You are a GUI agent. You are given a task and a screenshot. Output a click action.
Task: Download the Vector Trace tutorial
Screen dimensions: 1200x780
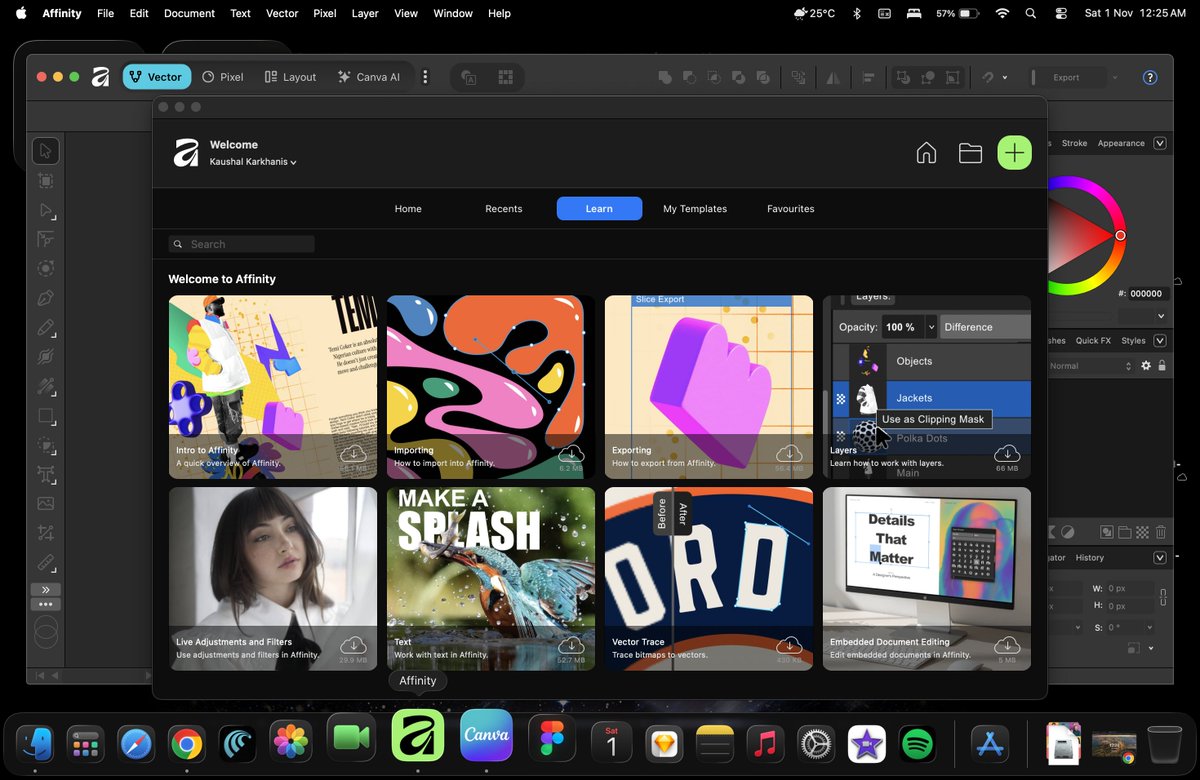point(789,645)
